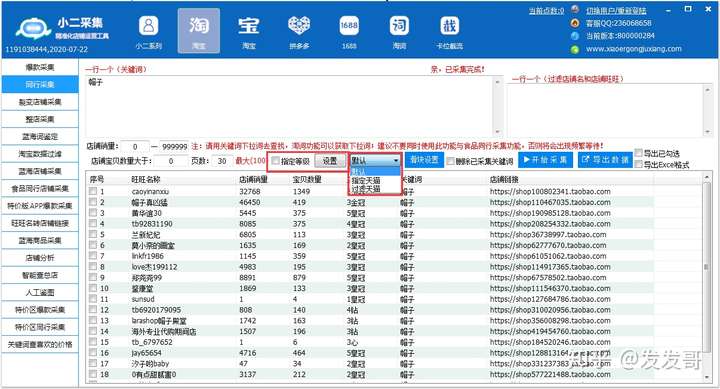Check row 7 linkfr1986 checkbox
The width and height of the screenshot is (720, 389).
[93, 256]
